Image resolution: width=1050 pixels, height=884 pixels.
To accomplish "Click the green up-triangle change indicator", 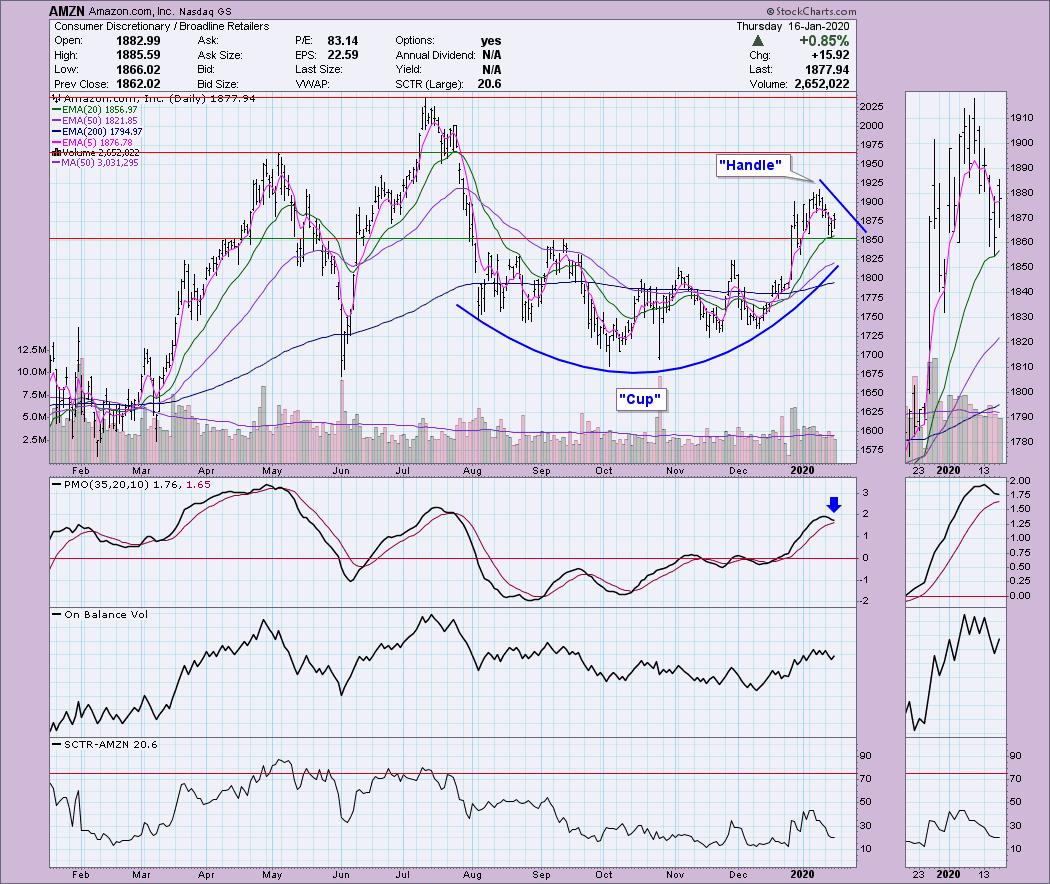I will click(758, 41).
